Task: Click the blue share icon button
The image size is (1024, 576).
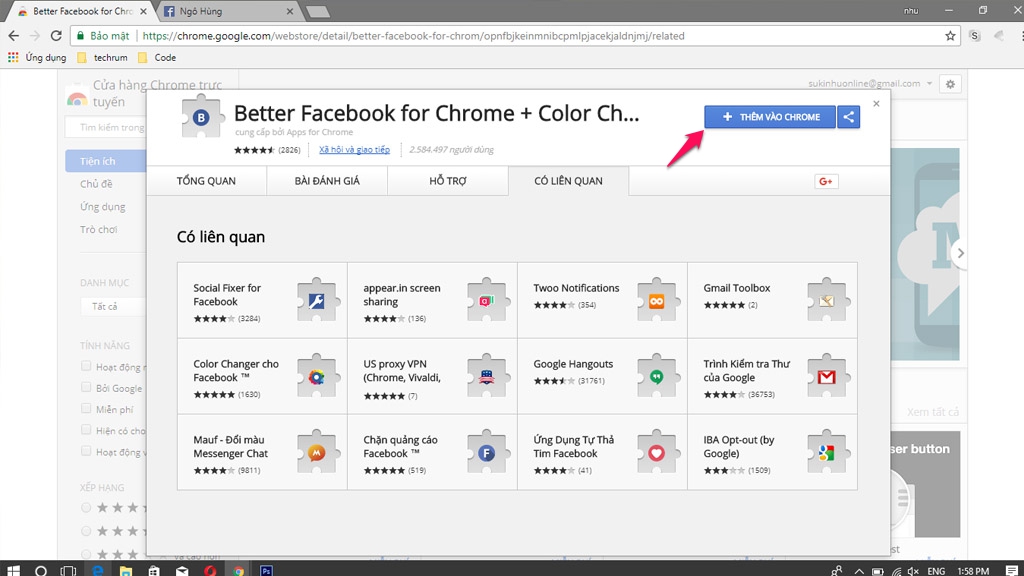Action: coord(848,117)
